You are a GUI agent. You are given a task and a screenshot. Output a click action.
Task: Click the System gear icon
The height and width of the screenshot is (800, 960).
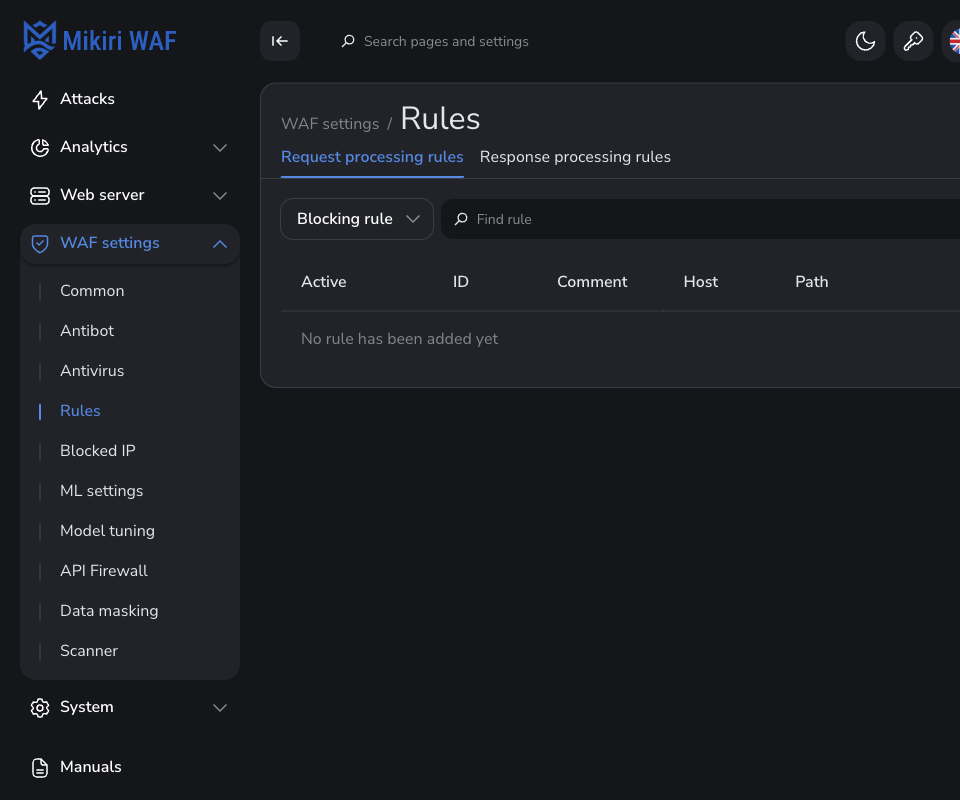[x=40, y=708]
